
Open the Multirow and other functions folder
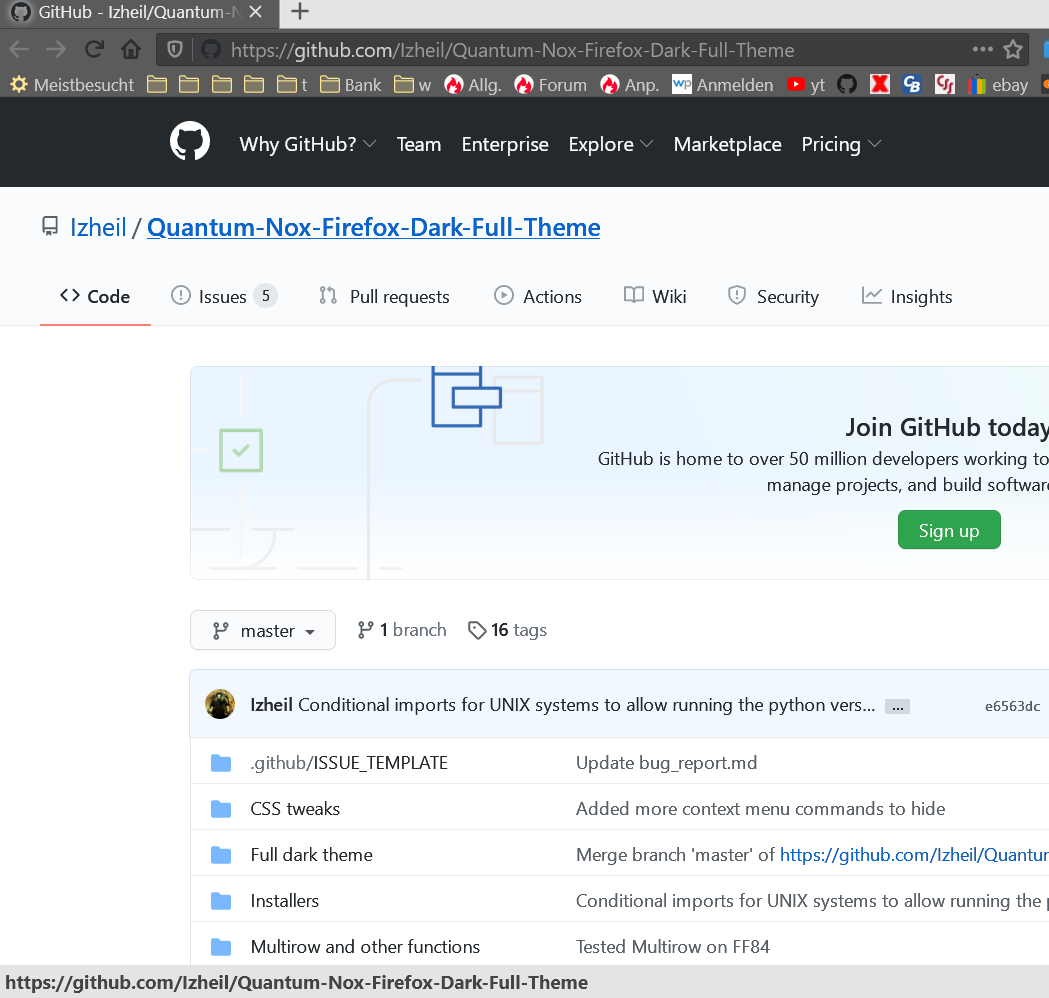[365, 947]
